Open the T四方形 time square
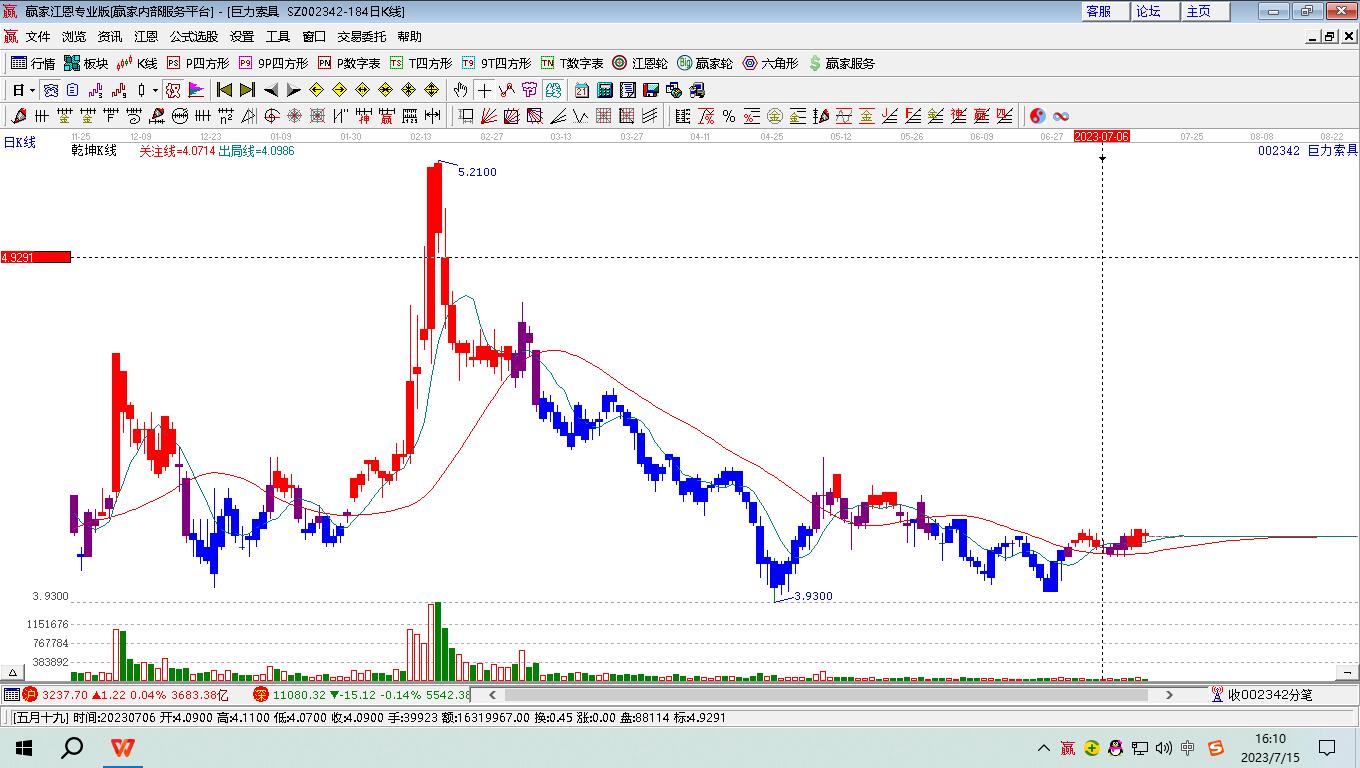 (x=420, y=63)
